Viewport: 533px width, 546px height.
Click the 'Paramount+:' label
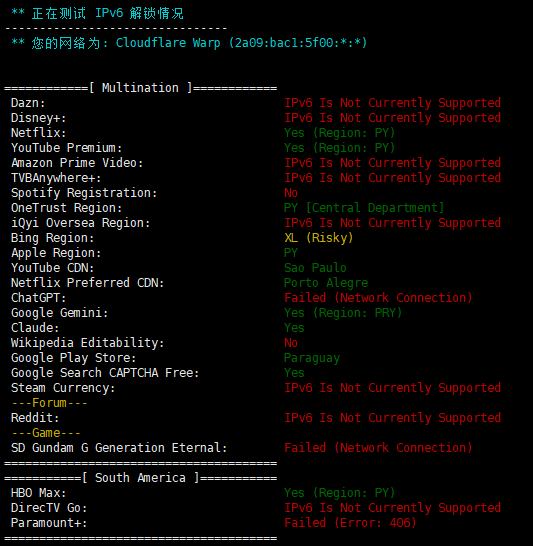click(x=49, y=523)
